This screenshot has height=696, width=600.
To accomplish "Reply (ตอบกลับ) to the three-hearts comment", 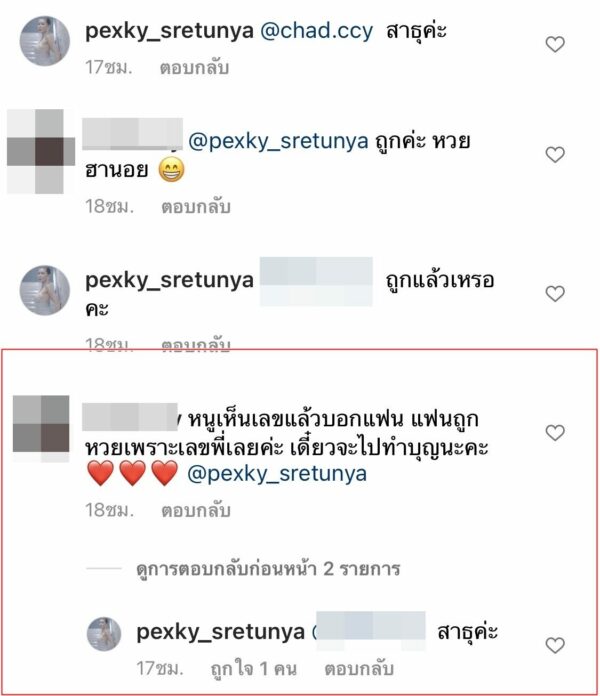I will tap(196, 510).
